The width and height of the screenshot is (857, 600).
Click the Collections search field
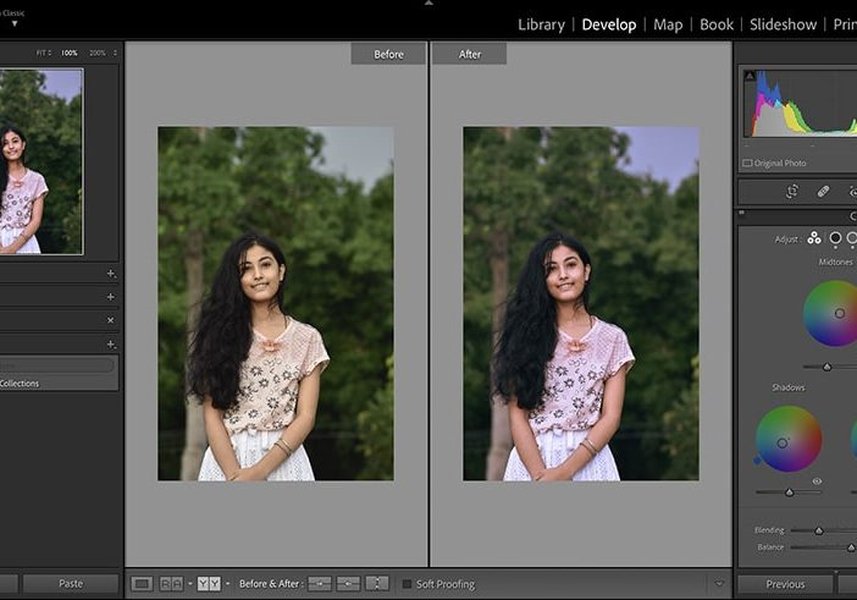(x=56, y=364)
